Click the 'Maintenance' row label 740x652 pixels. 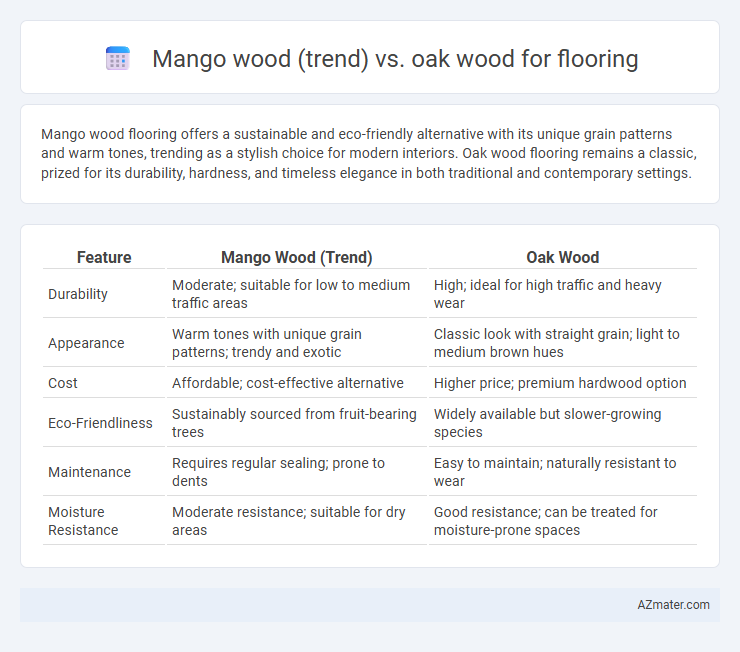pos(89,472)
